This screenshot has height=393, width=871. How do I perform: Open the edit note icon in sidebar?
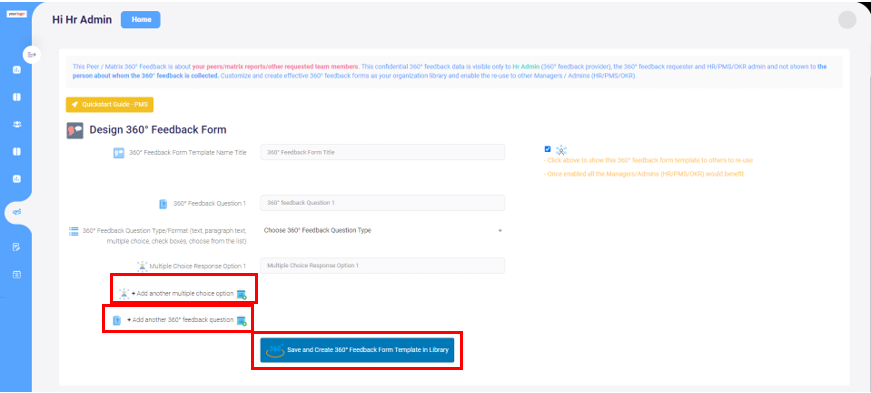click(x=17, y=247)
